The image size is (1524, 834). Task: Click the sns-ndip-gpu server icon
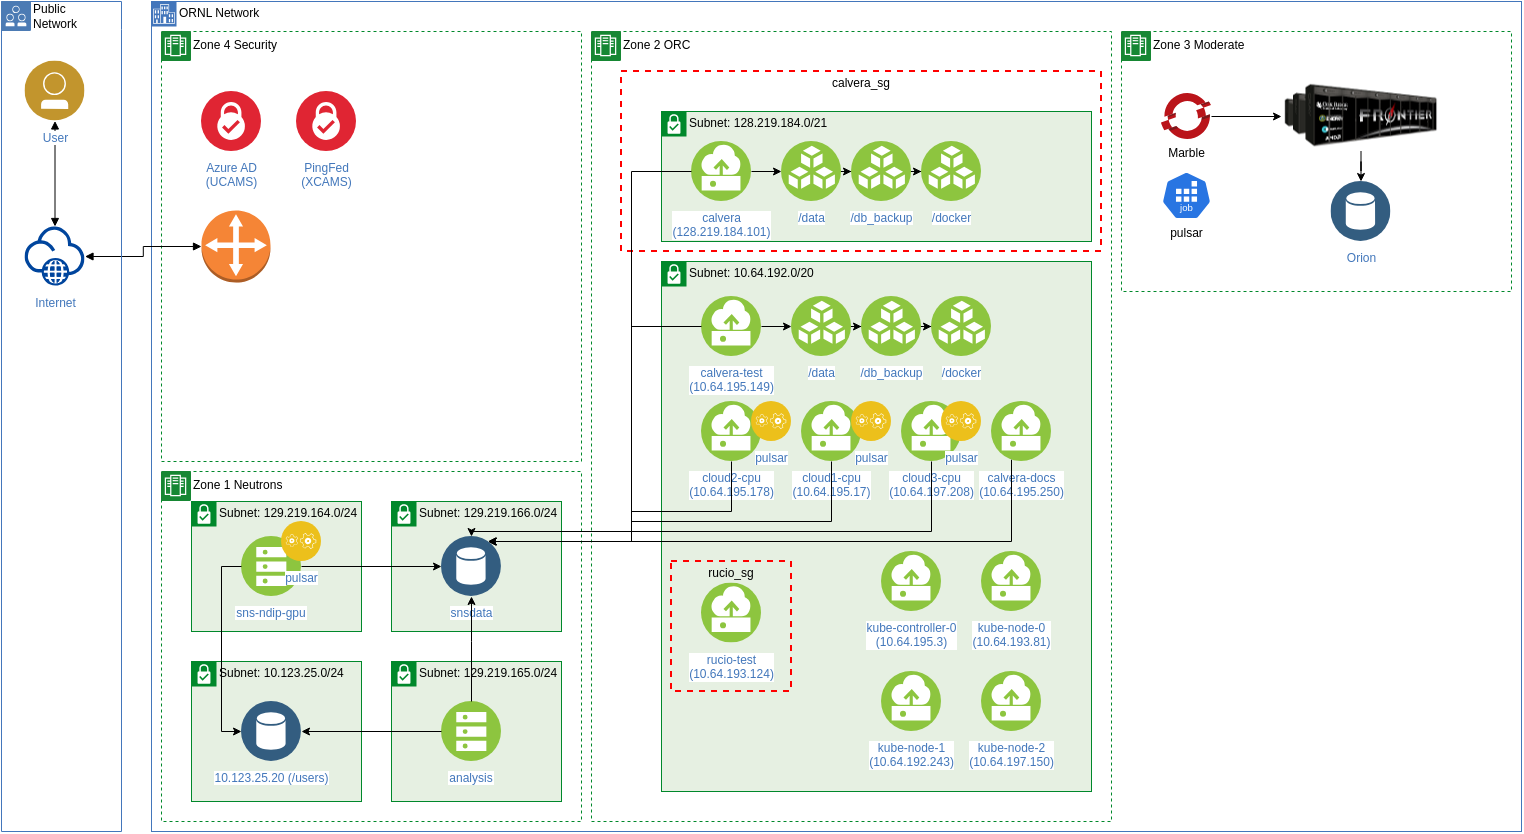point(269,566)
